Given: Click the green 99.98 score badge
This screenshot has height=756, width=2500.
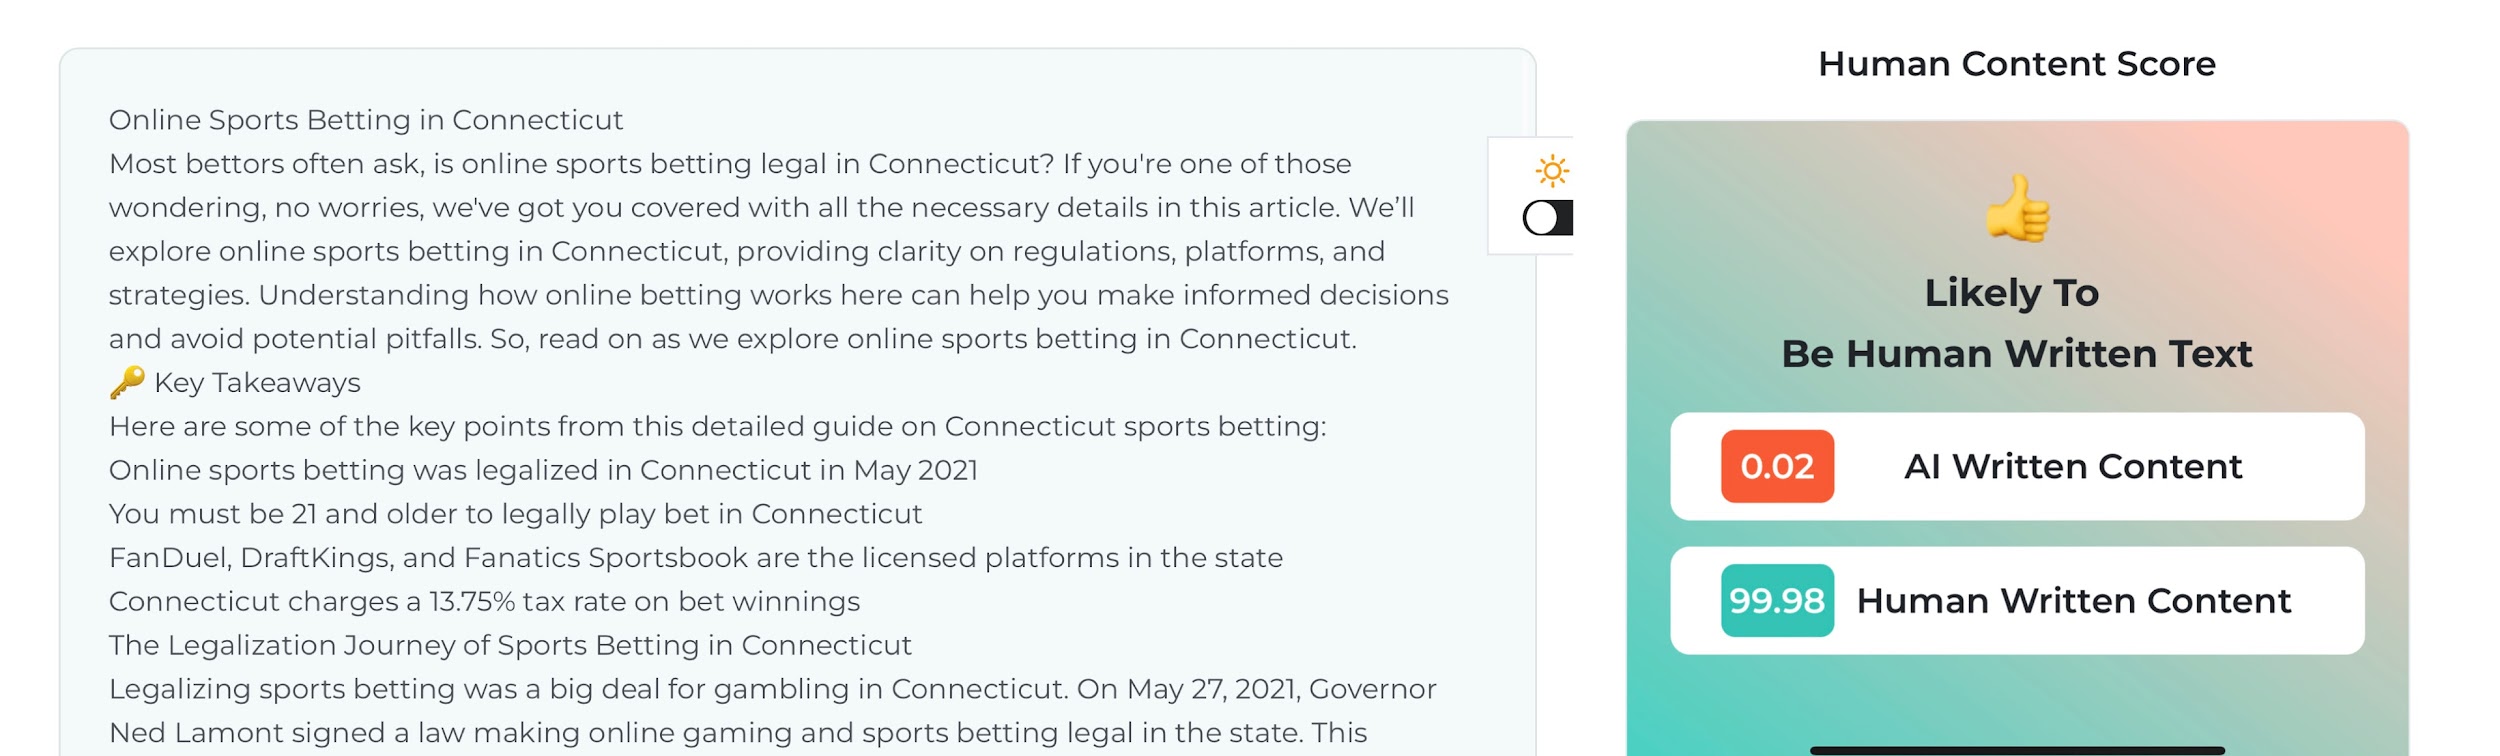Looking at the screenshot, I should 1776,600.
